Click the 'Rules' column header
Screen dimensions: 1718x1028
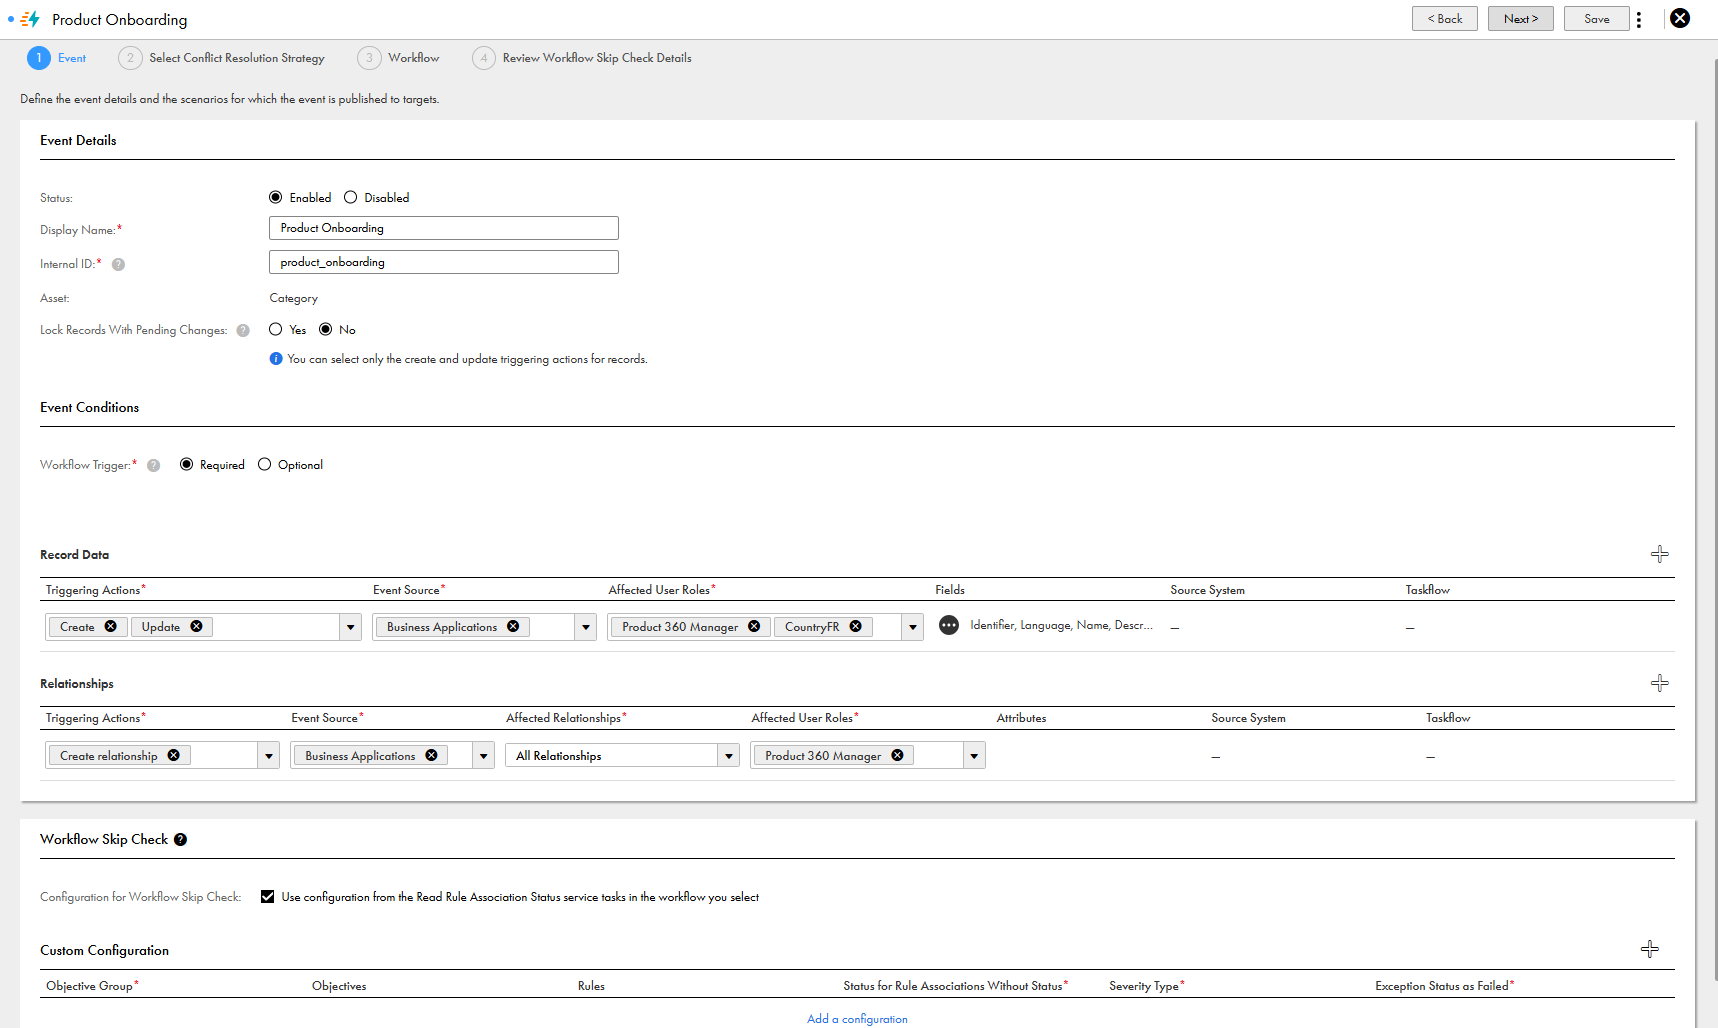[x=591, y=986]
